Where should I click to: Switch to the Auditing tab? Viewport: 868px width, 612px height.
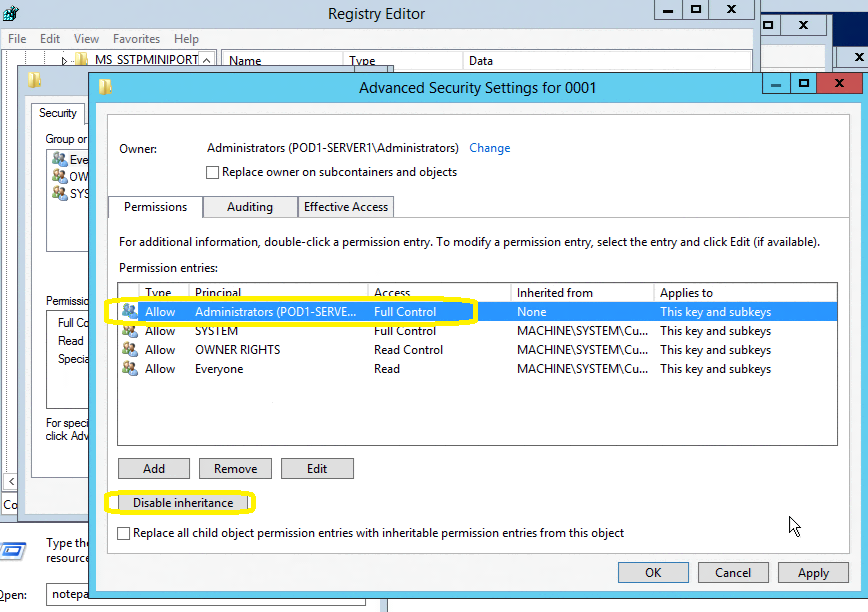click(x=250, y=207)
